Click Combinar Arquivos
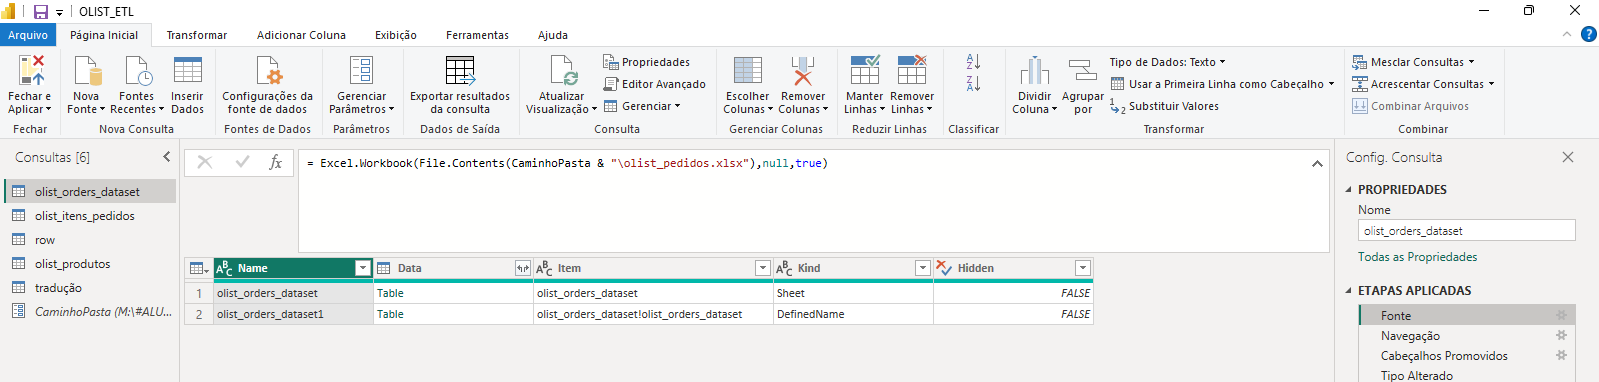This screenshot has width=1599, height=382. click(x=1411, y=106)
